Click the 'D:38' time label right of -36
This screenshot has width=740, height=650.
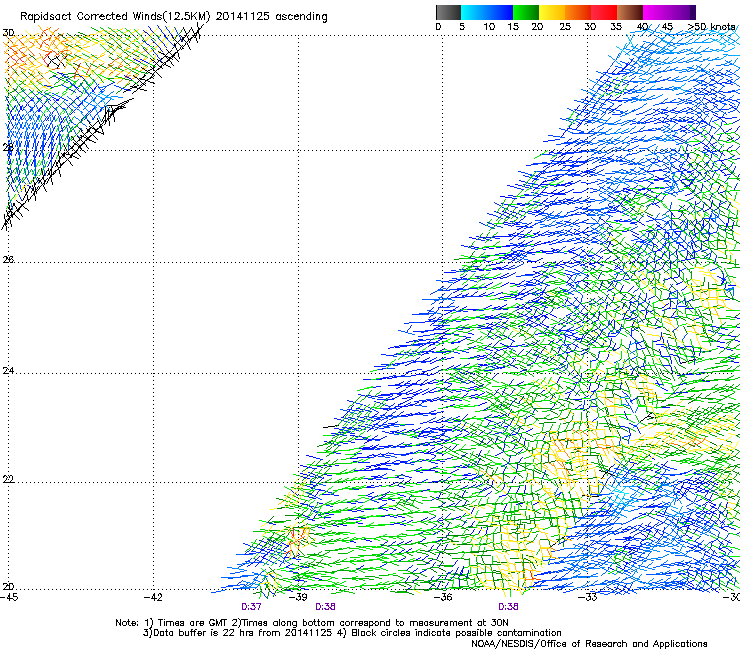pos(508,607)
